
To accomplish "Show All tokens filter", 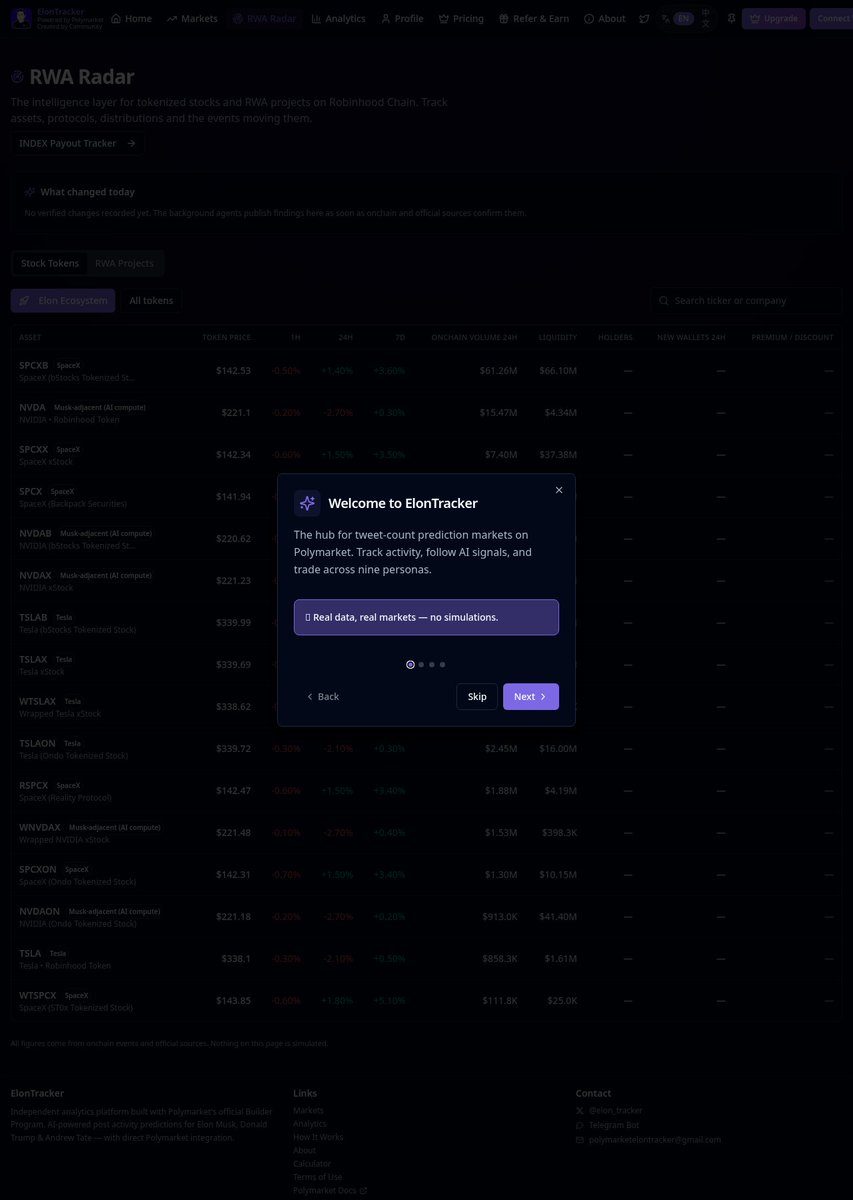I will (x=151, y=301).
